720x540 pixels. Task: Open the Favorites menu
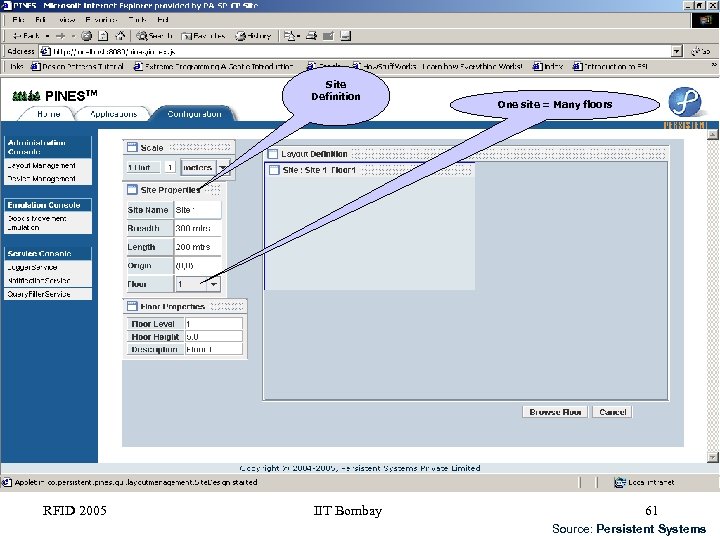pos(101,20)
